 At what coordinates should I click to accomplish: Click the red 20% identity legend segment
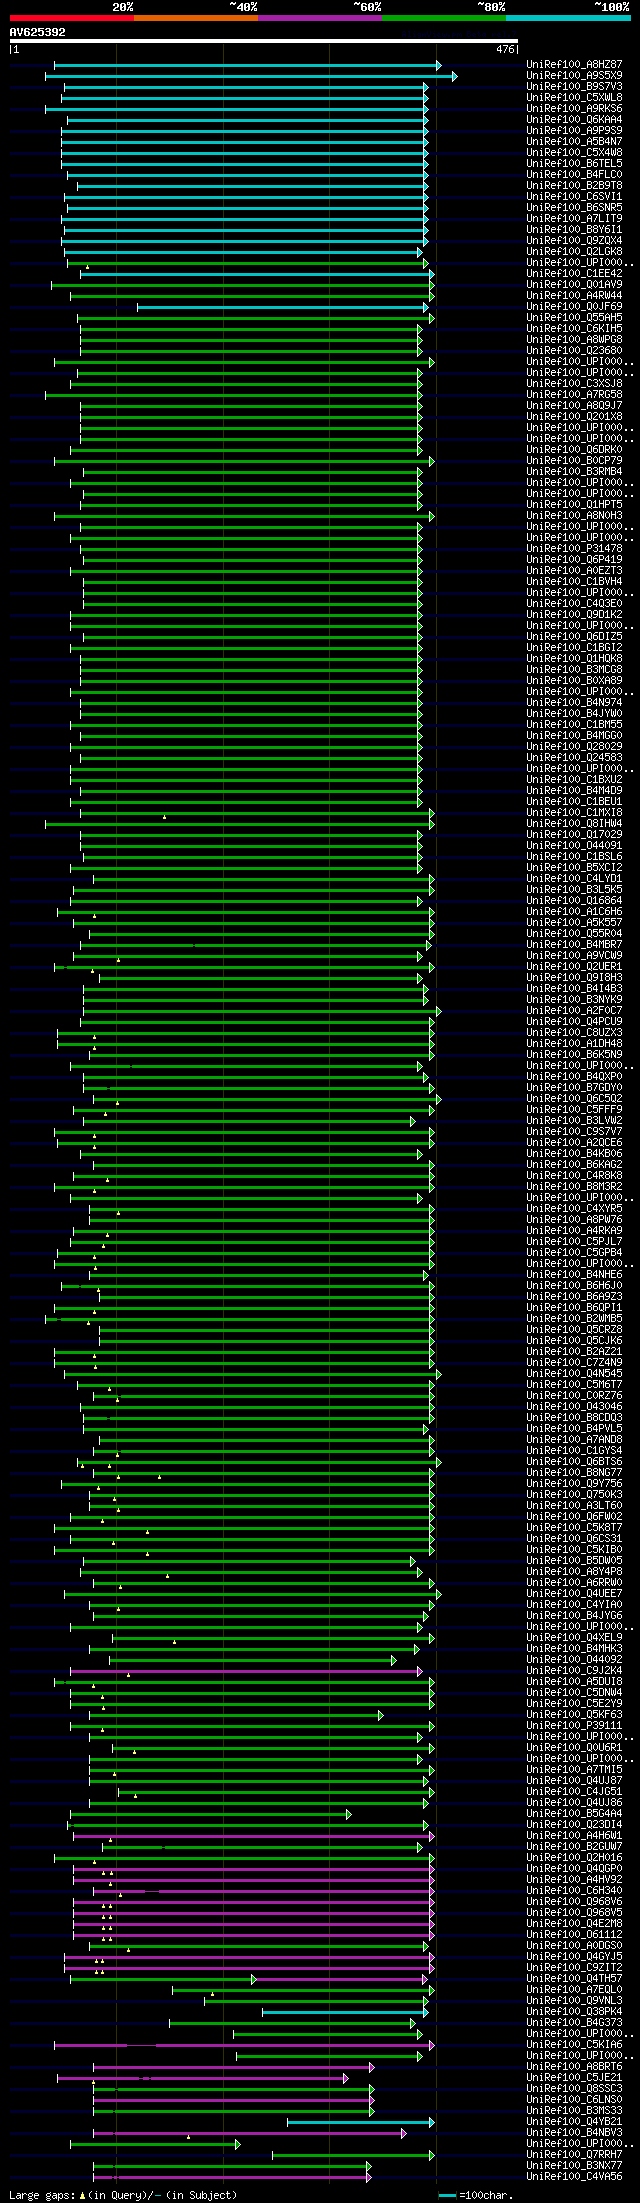71,18
